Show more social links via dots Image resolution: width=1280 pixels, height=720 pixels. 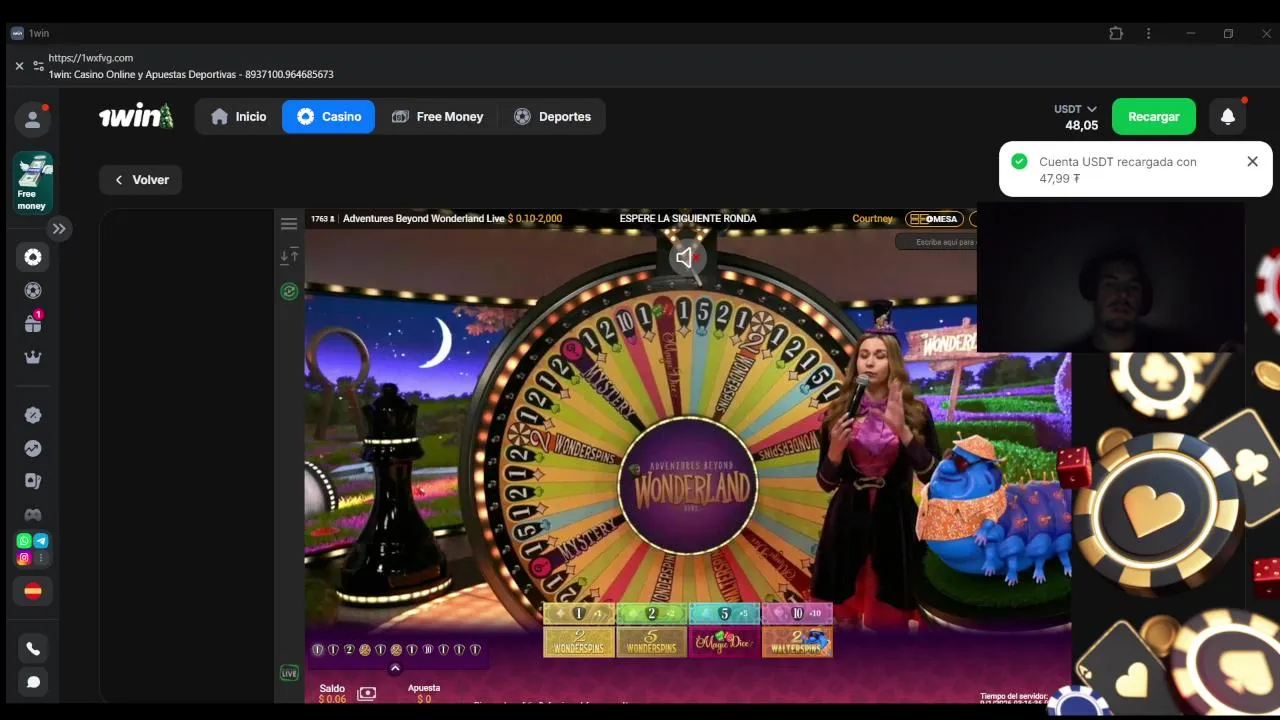(x=41, y=558)
